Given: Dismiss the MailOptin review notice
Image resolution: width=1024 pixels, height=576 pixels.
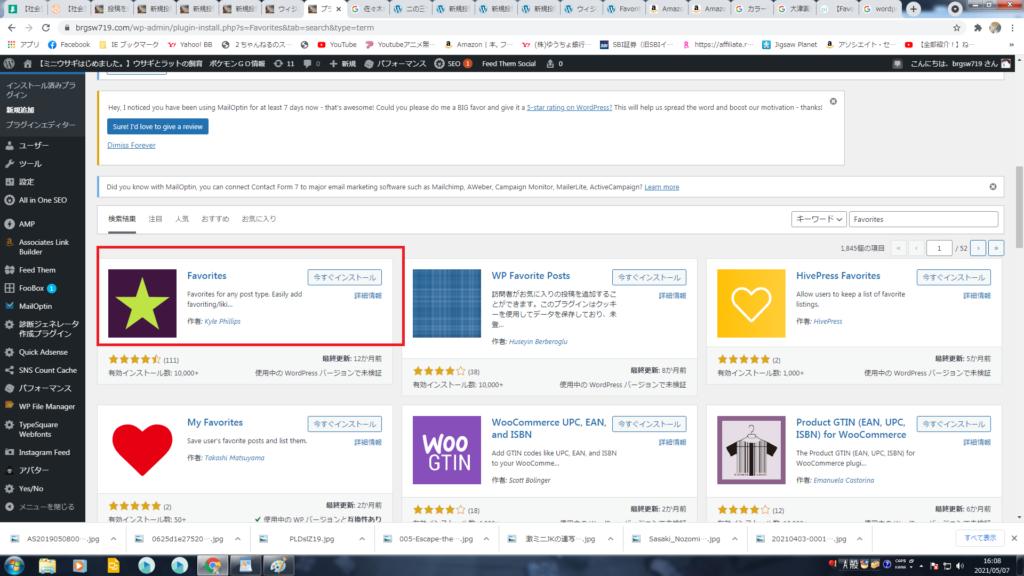Looking at the screenshot, I should (x=833, y=101).
